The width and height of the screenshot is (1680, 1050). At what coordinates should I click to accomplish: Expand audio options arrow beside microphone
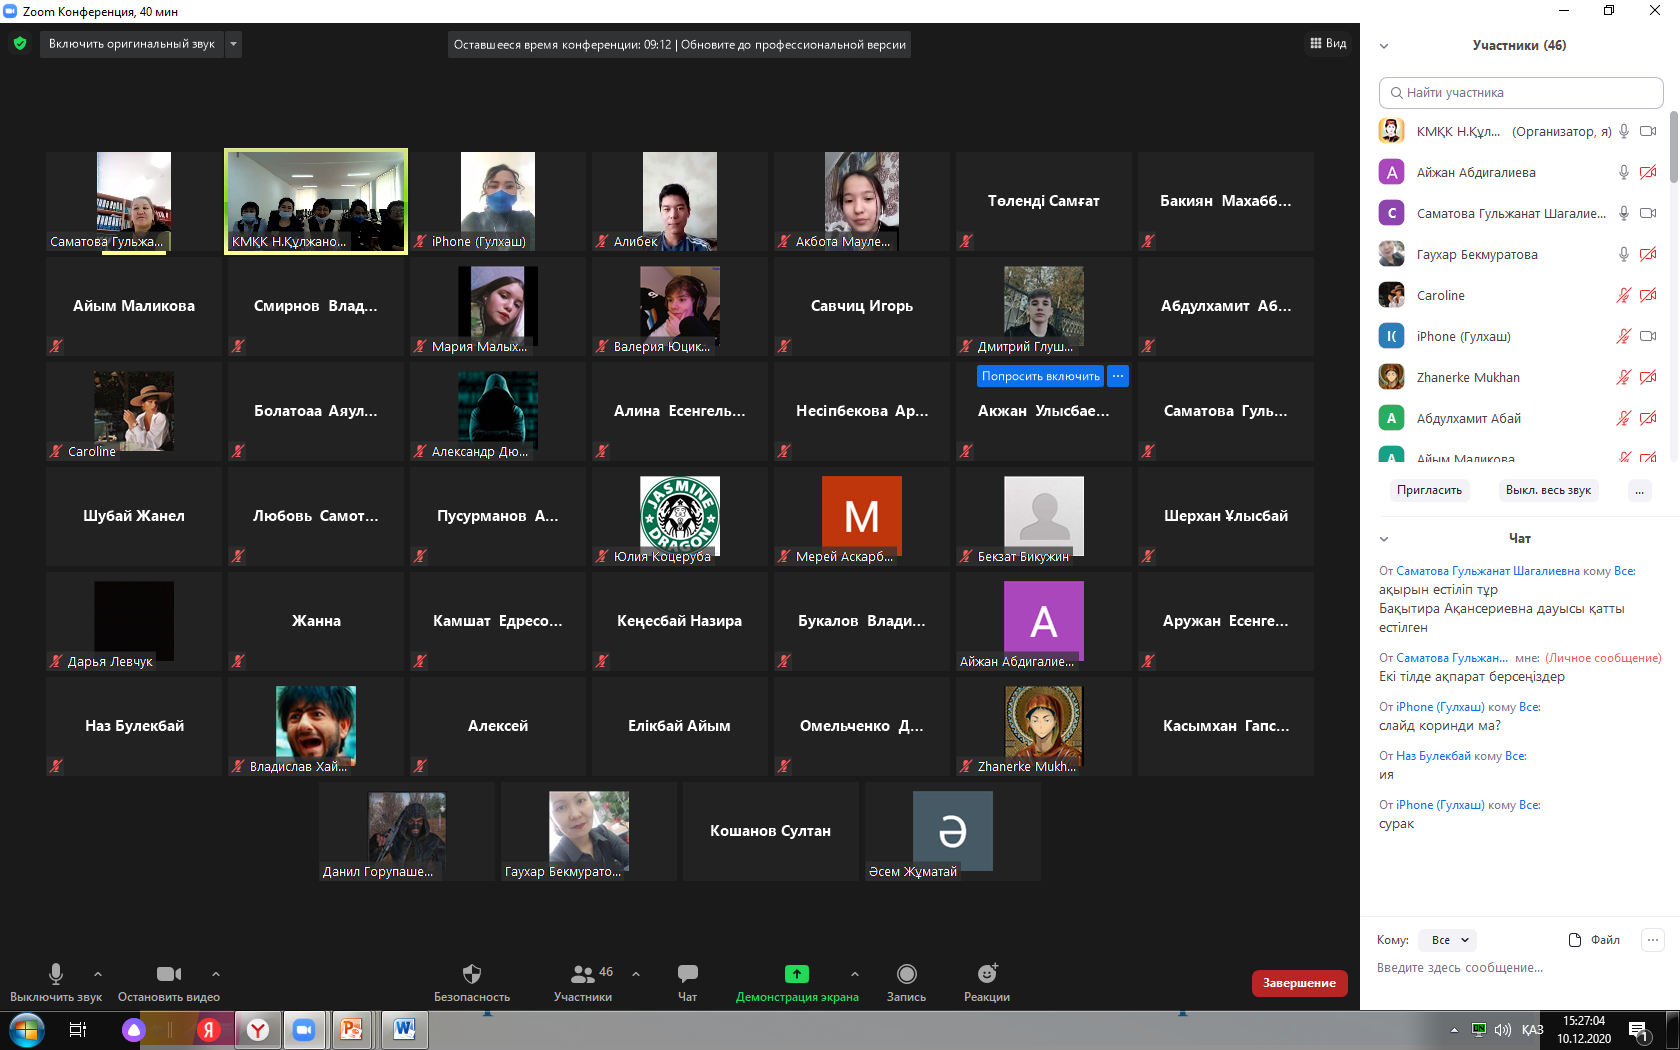pyautogui.click(x=98, y=973)
